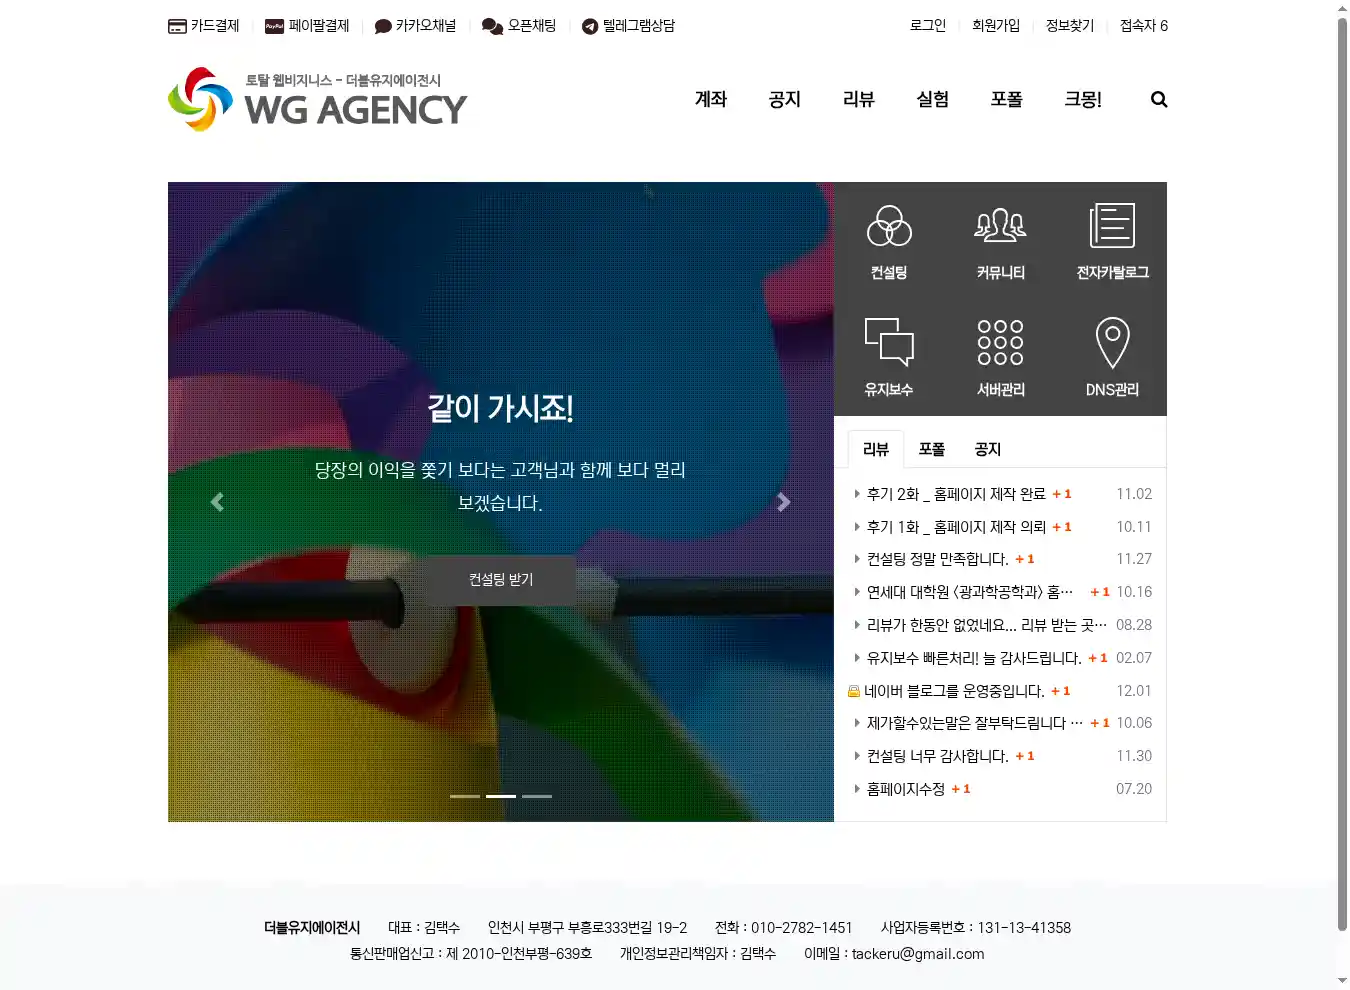
Task: Click the 회원가입 sign-up link
Action: coord(995,26)
